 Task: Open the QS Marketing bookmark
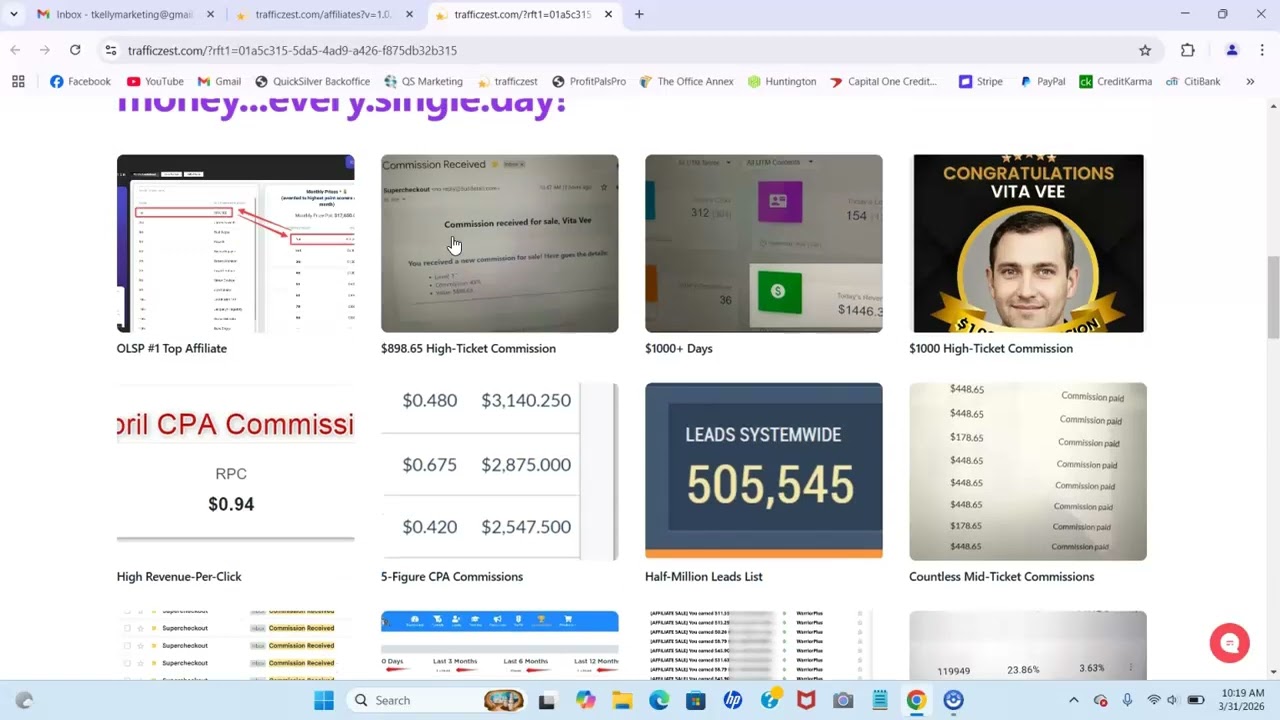coord(422,81)
